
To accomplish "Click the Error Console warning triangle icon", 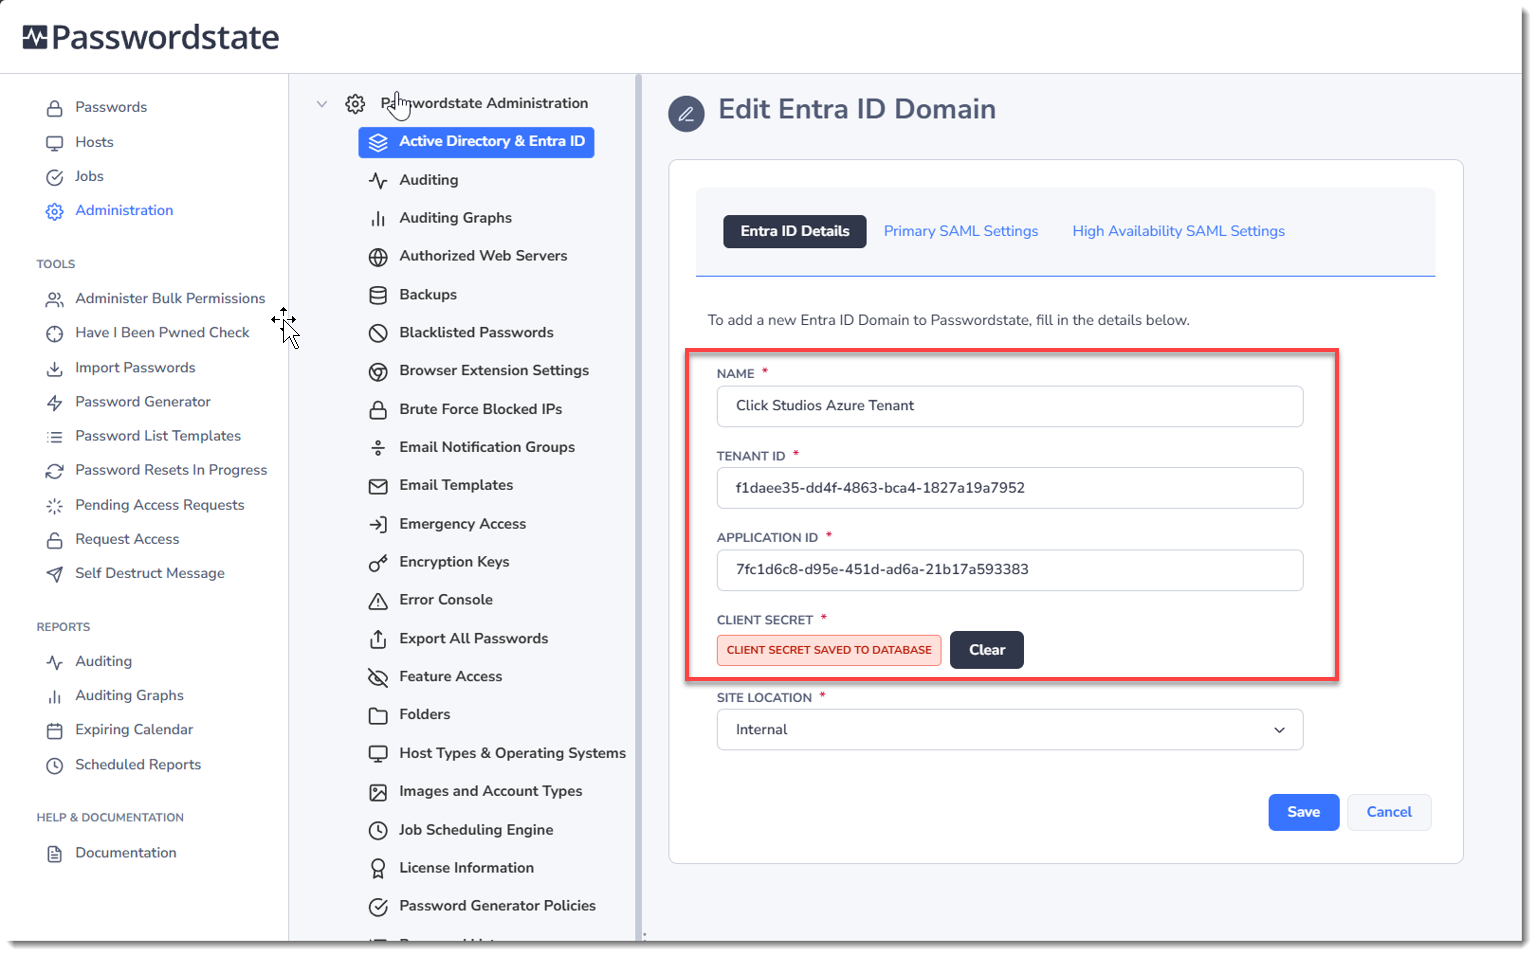I will [x=378, y=601].
